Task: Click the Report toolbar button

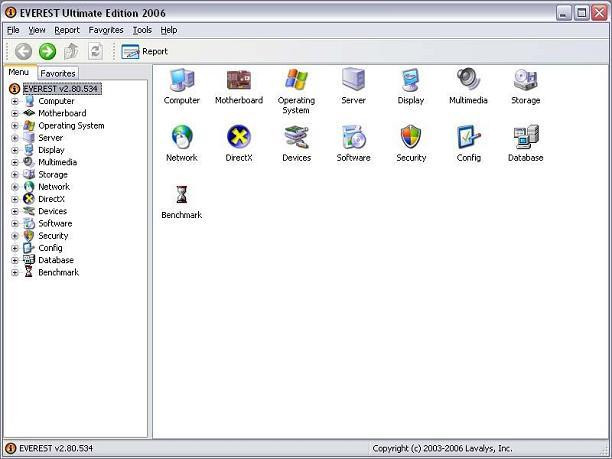Action: point(144,52)
